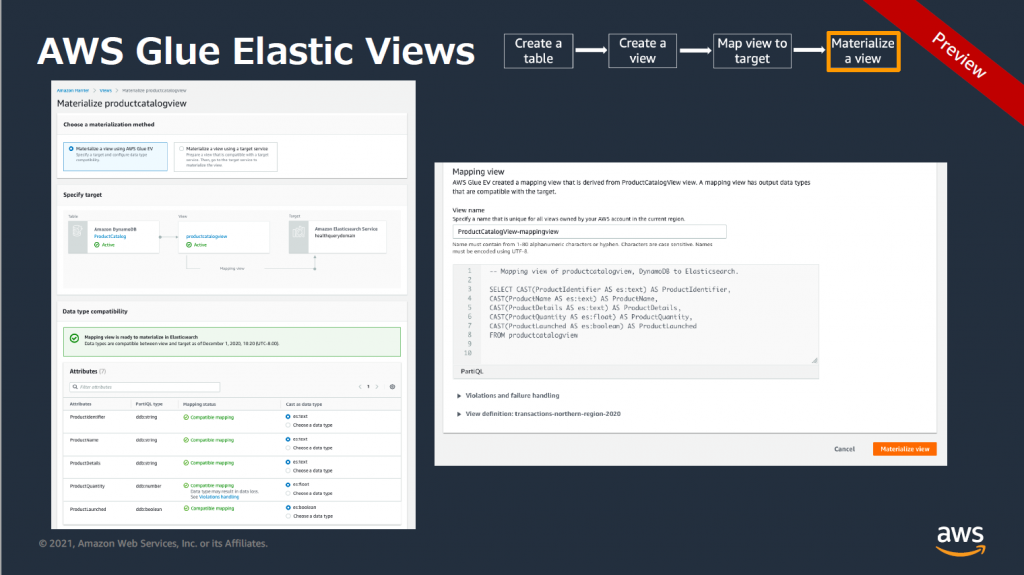Click the ProductIdentifier attribute cell
This screenshot has width=1024, height=575.
88,417
